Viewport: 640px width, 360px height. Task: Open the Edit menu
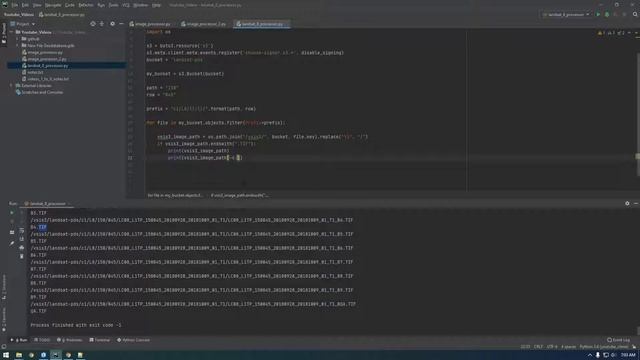(x=25, y=5)
